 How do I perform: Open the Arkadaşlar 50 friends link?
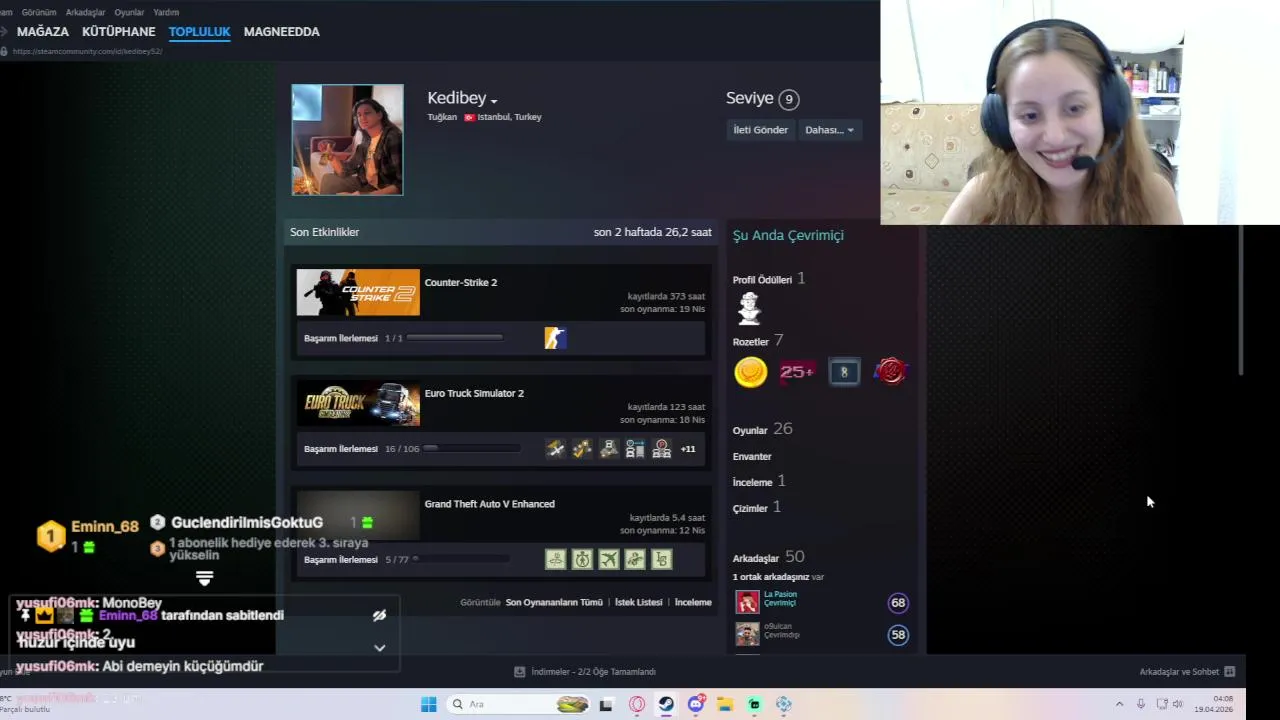[x=768, y=557]
